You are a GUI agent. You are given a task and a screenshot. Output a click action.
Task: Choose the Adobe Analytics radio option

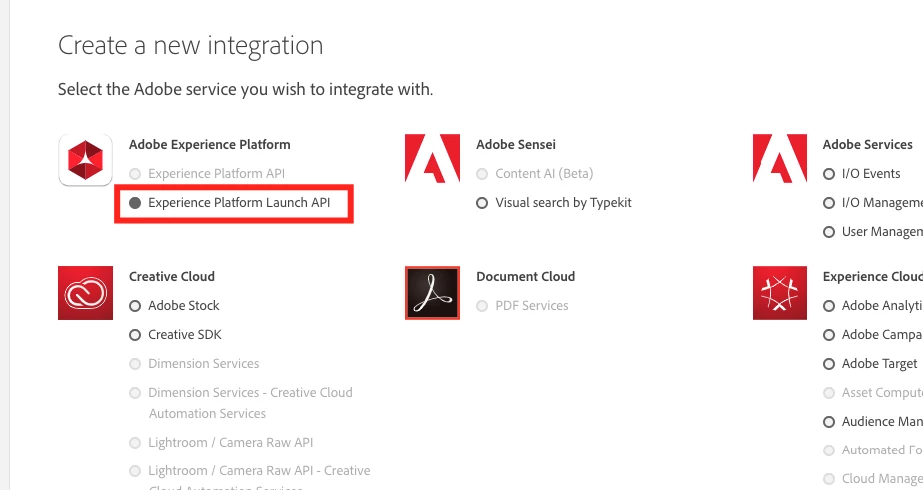[829, 306]
